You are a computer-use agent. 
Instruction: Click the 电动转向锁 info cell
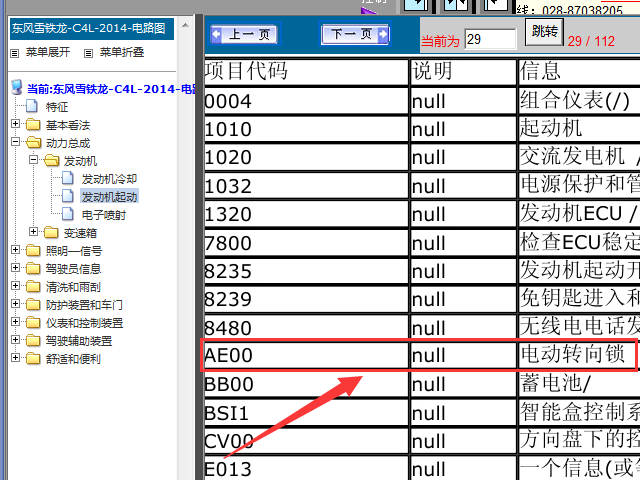(x=578, y=355)
